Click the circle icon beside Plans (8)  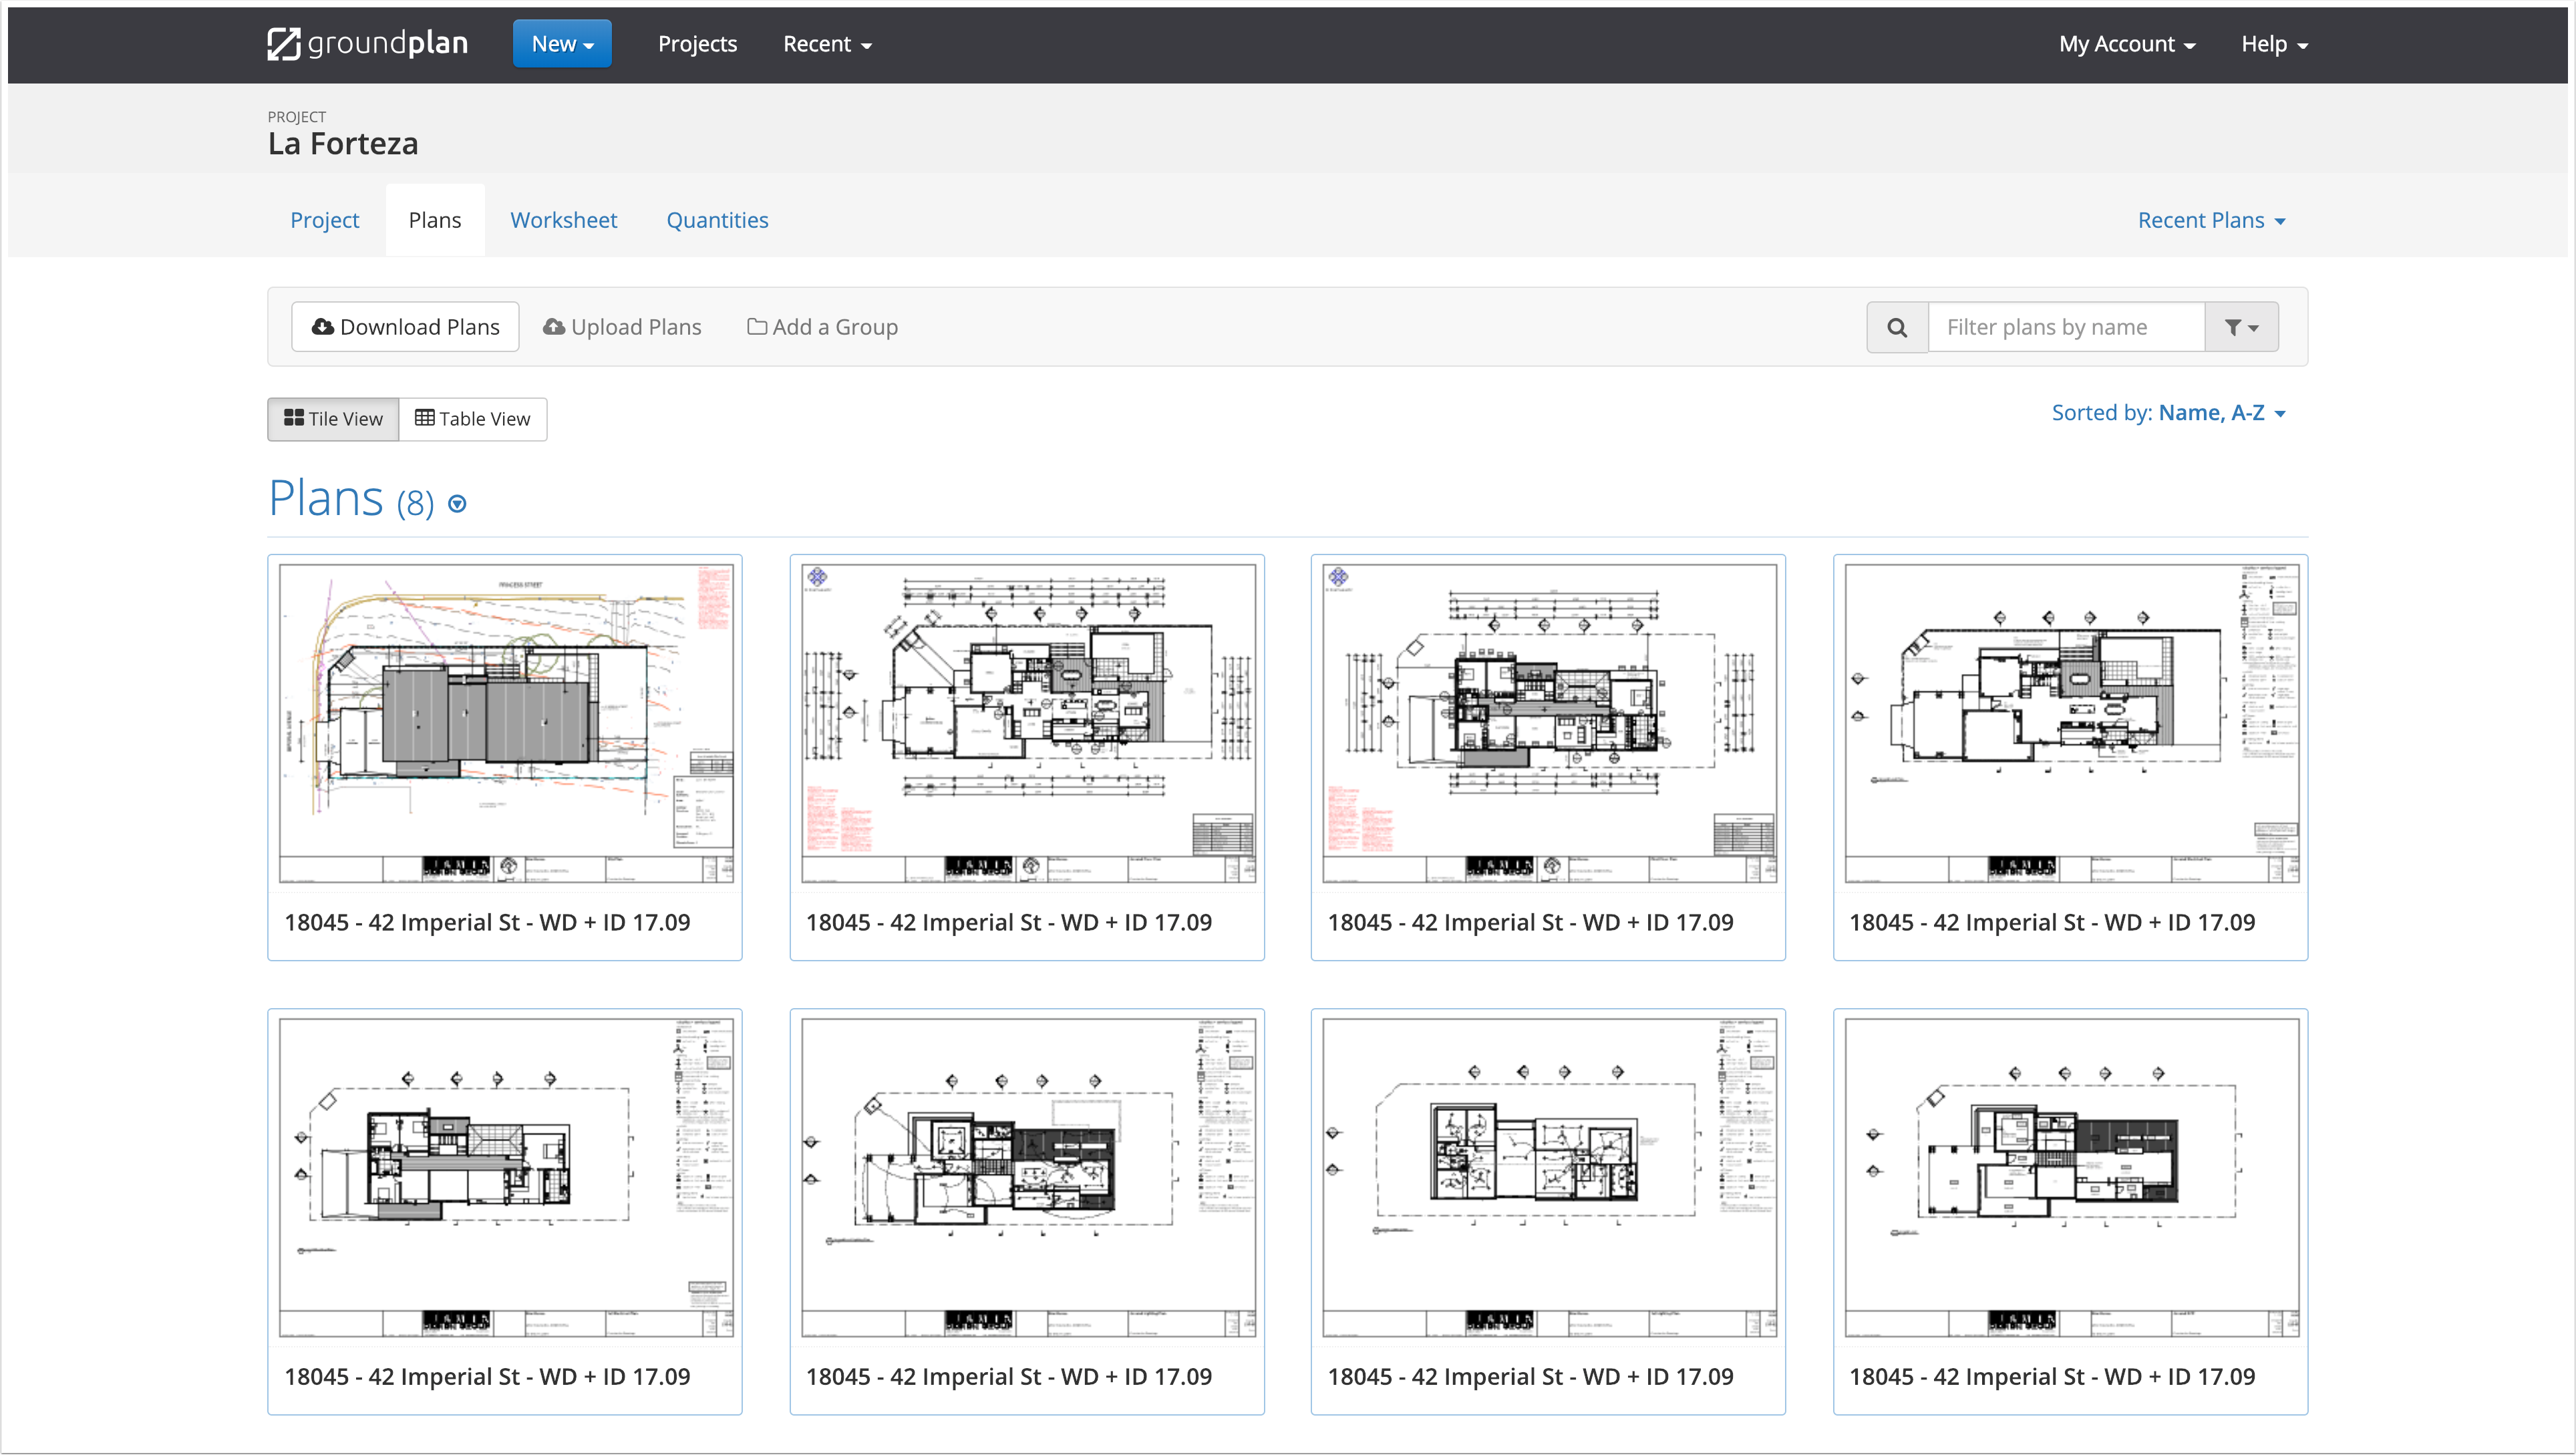(457, 504)
